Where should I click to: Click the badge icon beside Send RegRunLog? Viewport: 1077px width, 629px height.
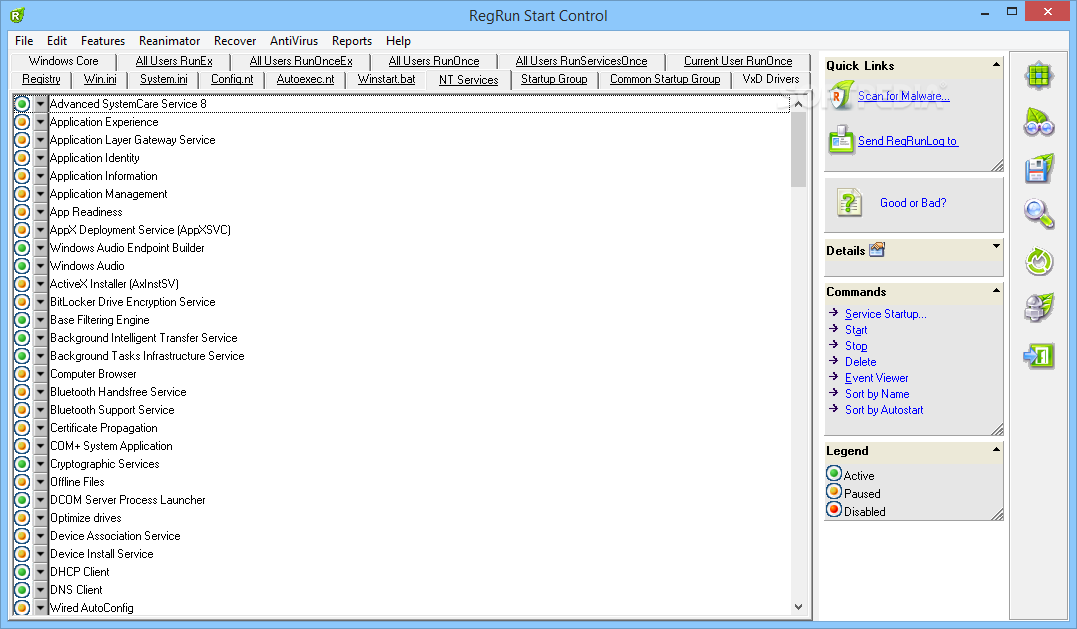point(841,140)
